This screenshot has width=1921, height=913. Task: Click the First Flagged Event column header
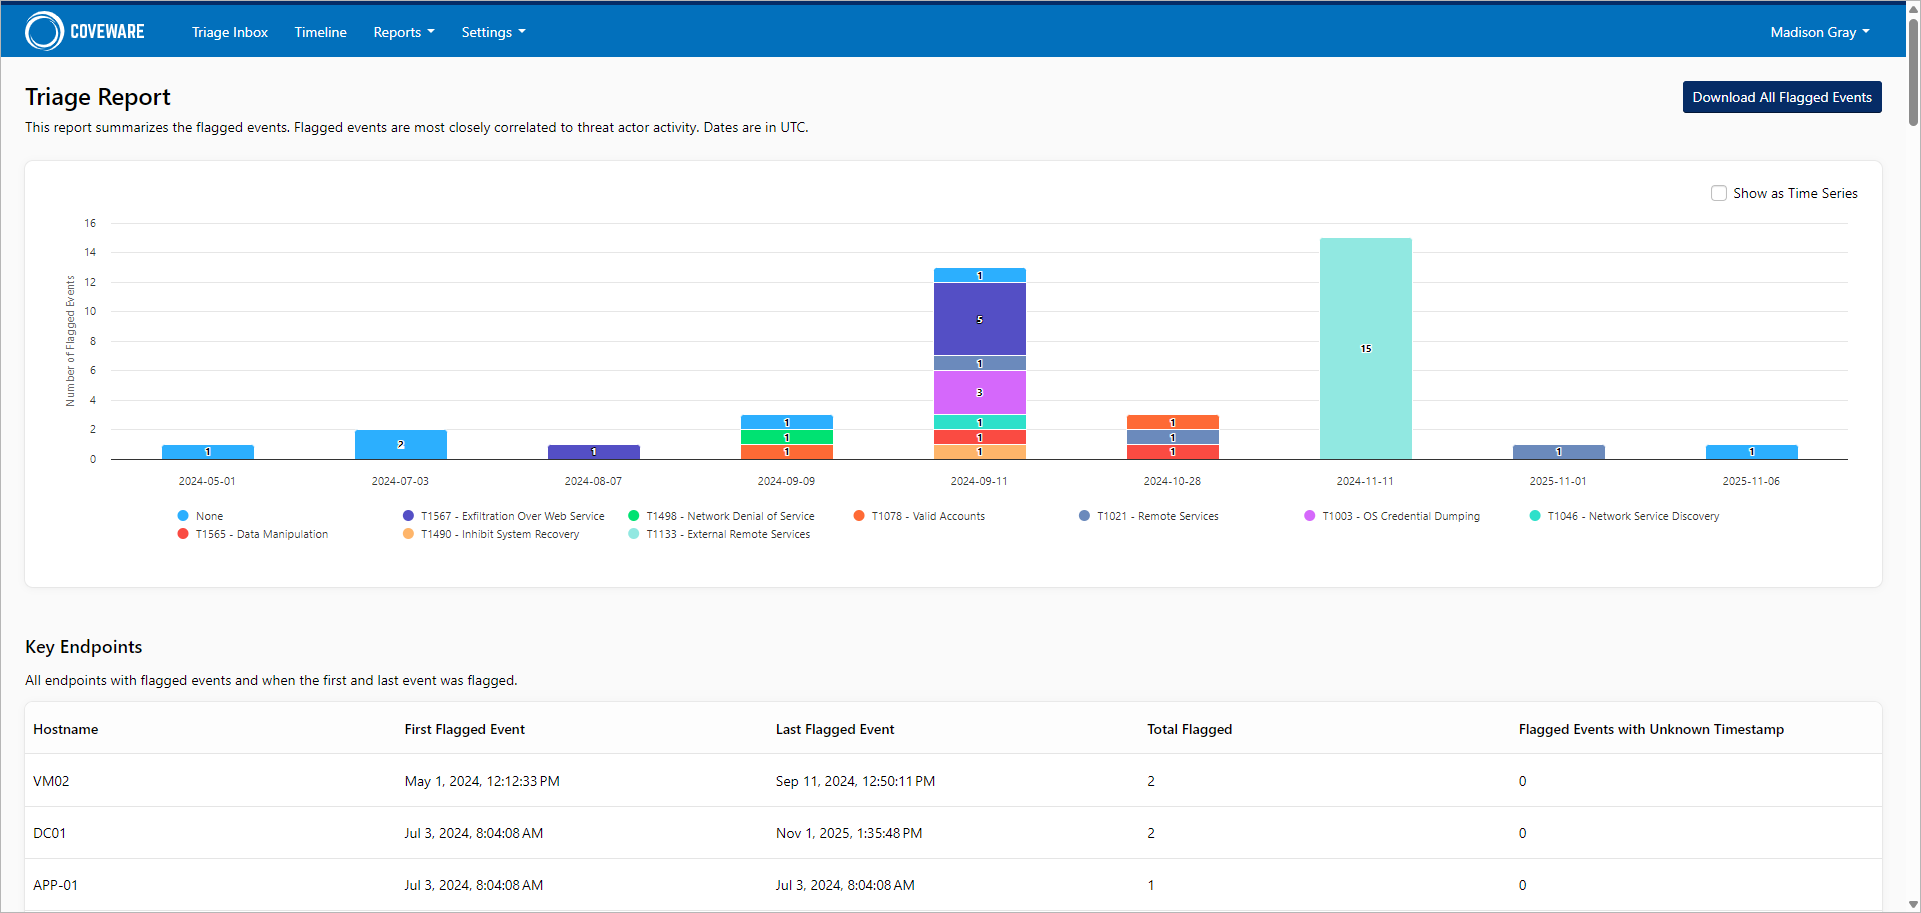pos(465,729)
